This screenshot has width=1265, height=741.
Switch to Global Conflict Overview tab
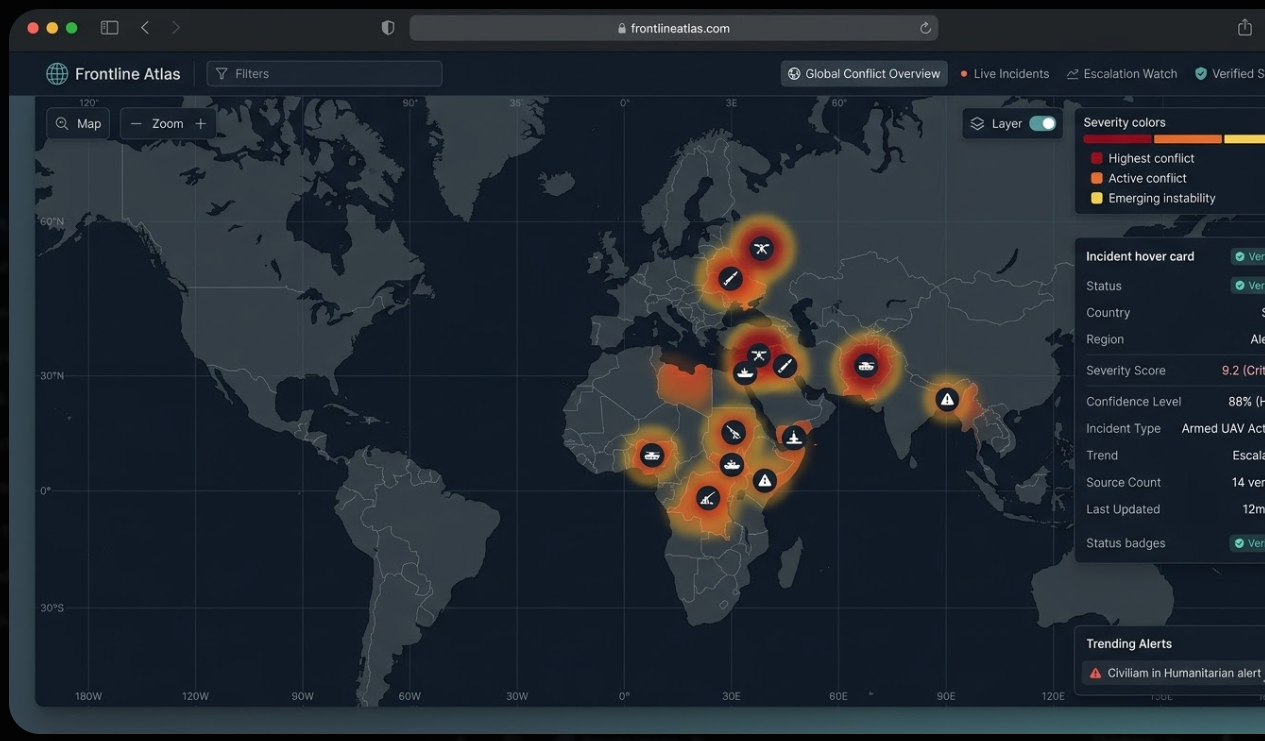tap(864, 73)
